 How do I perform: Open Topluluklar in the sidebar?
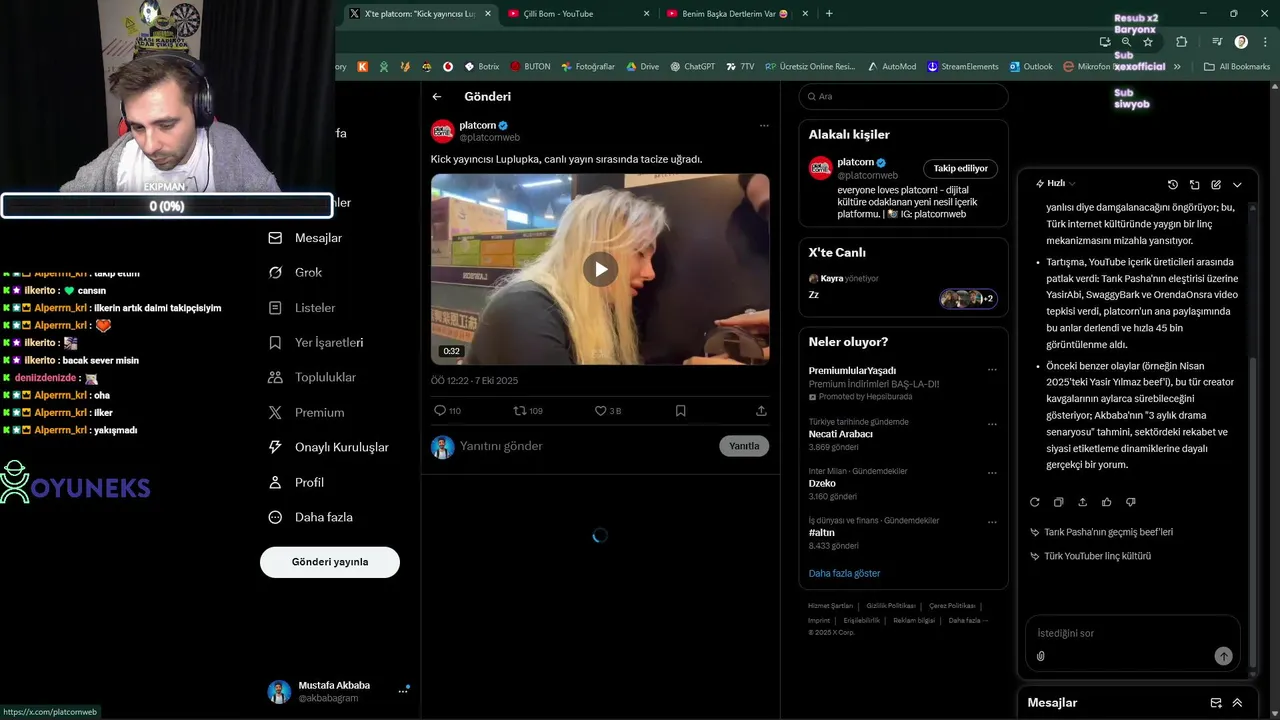(x=312, y=377)
